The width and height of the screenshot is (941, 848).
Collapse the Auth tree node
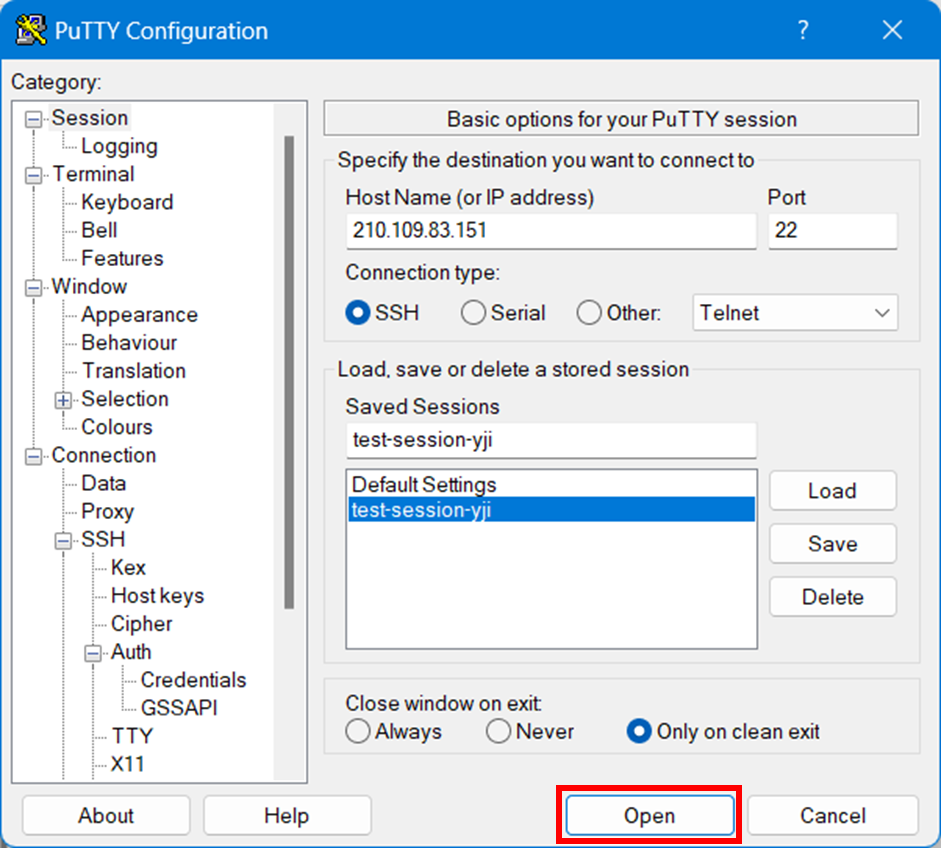[92, 653]
